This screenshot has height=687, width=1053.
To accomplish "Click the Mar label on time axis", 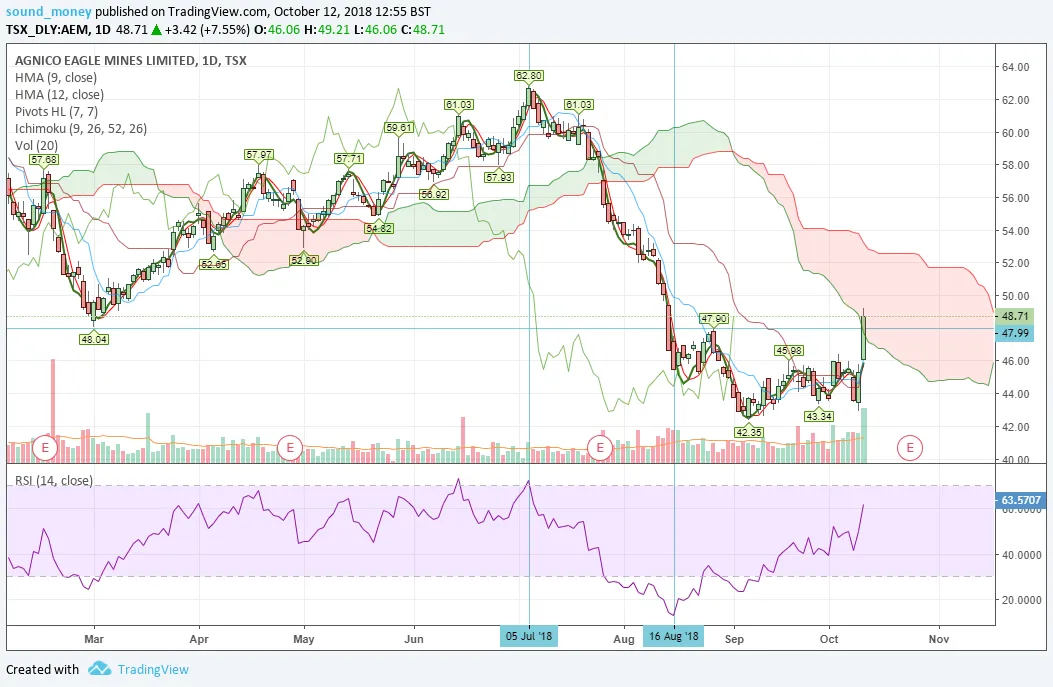I will click(x=94, y=639).
